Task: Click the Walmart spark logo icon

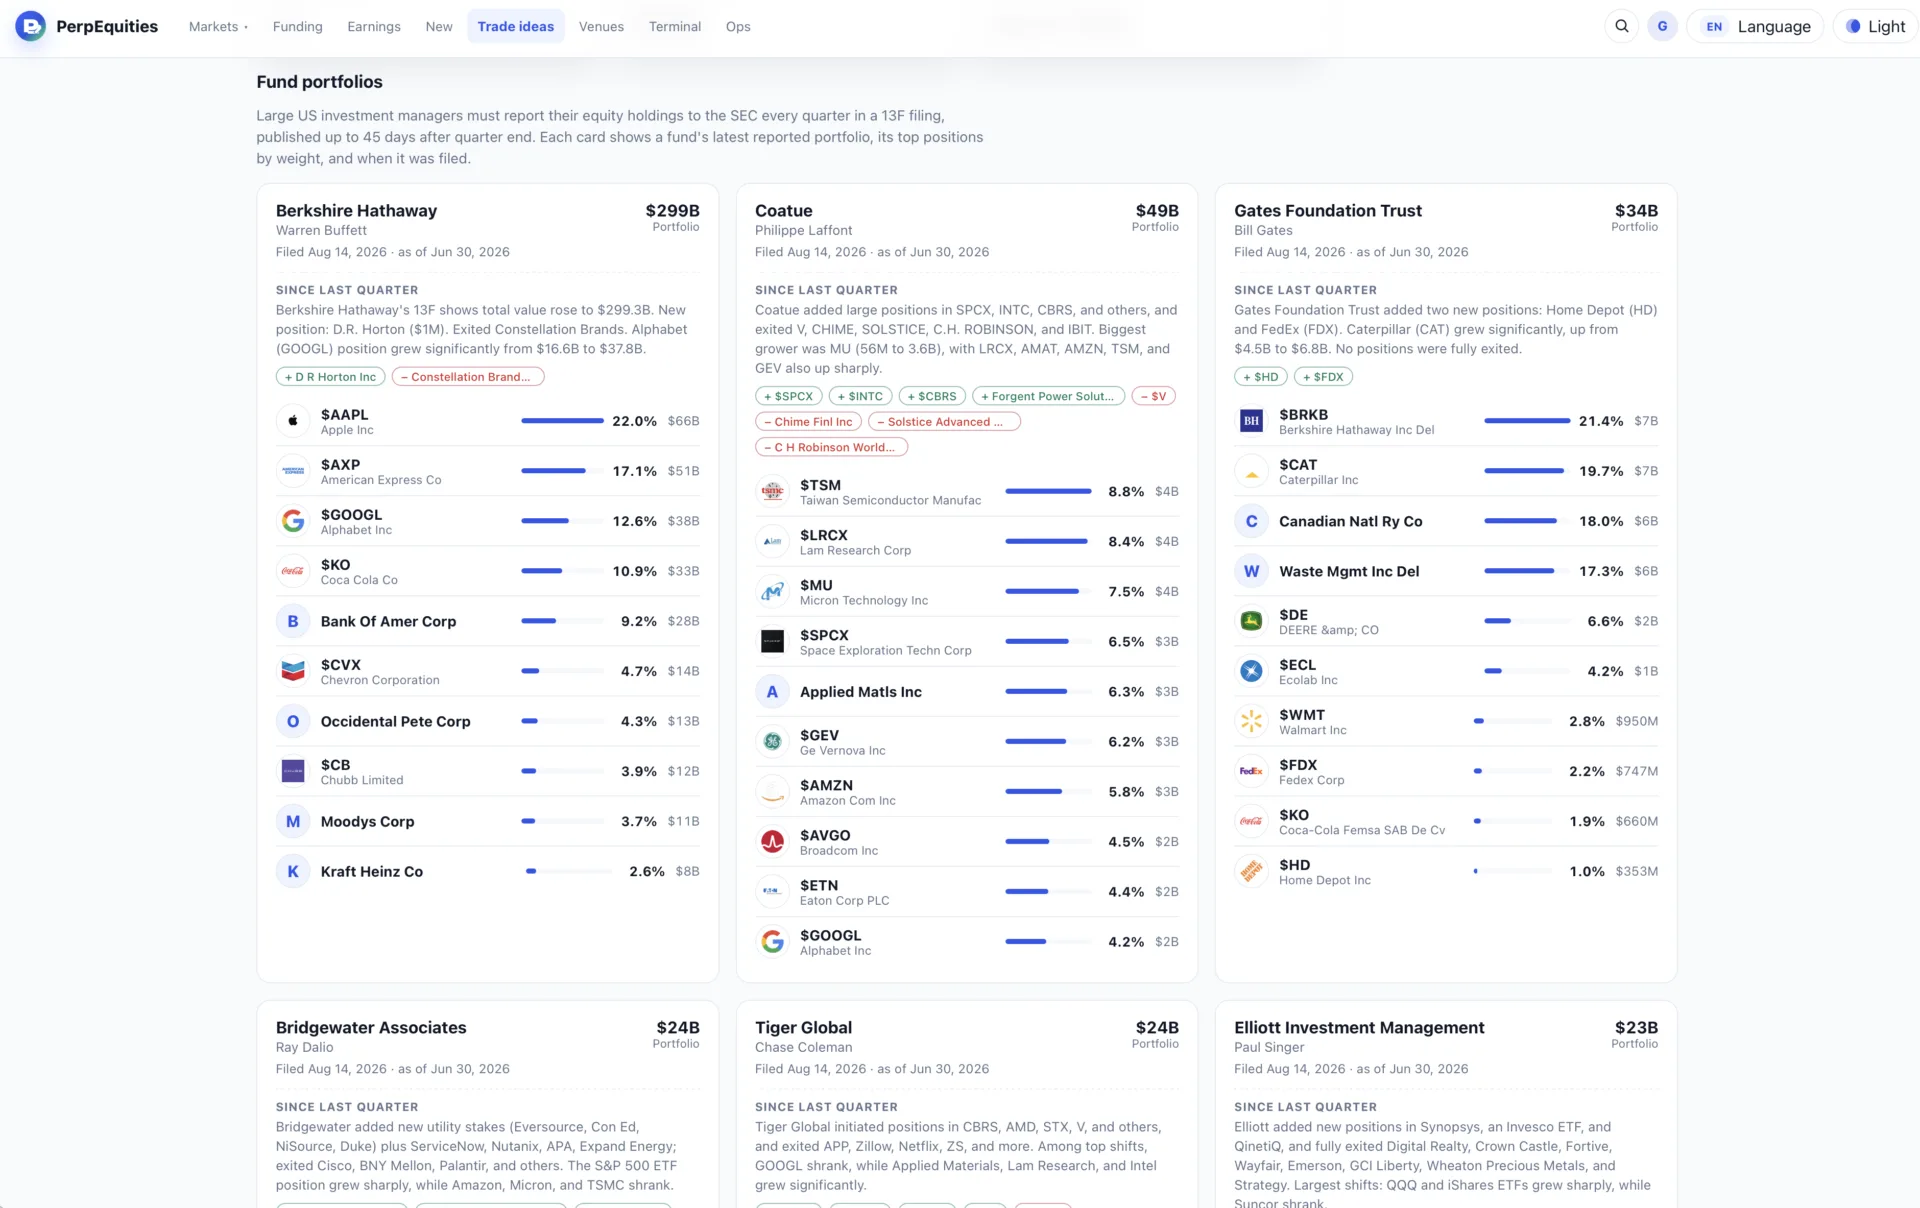Action: pos(1251,721)
